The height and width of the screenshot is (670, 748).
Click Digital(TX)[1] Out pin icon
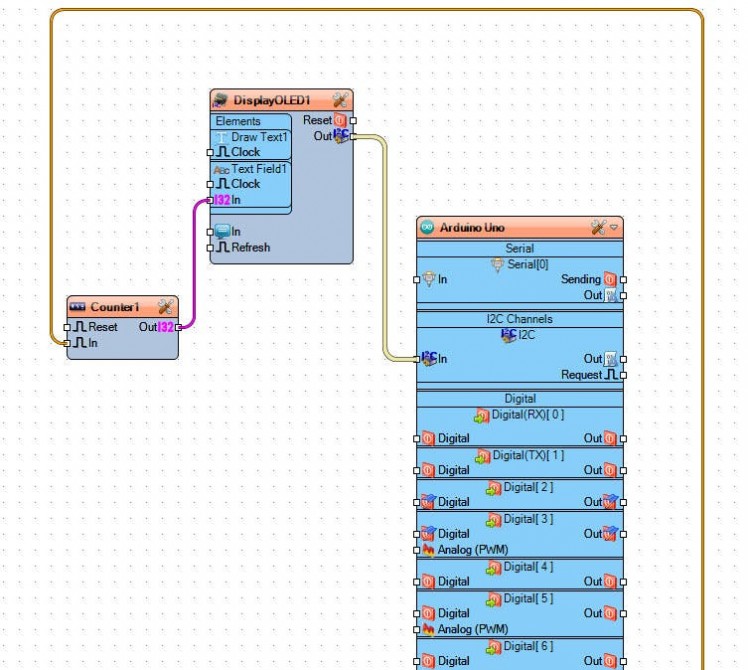610,470
